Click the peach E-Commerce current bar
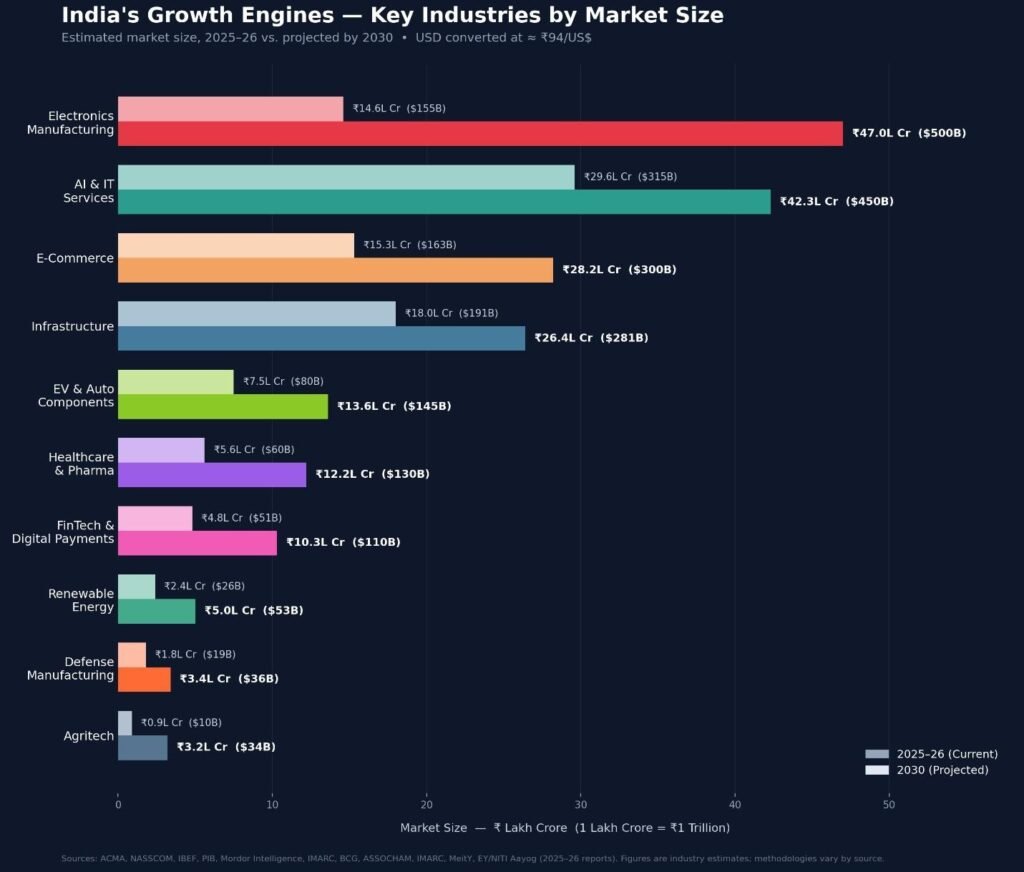1024x872 pixels. 236,246
